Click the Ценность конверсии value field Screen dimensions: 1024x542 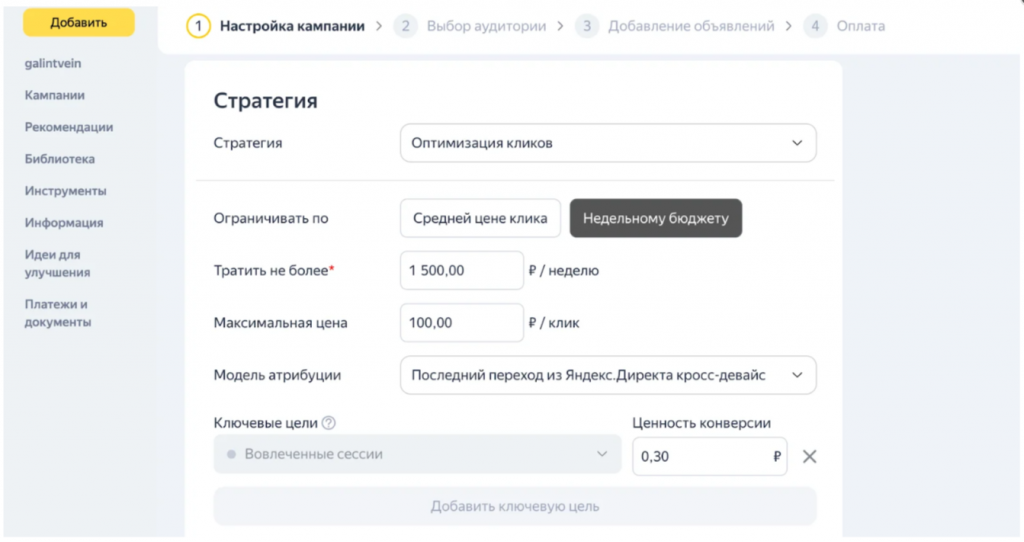(x=709, y=456)
